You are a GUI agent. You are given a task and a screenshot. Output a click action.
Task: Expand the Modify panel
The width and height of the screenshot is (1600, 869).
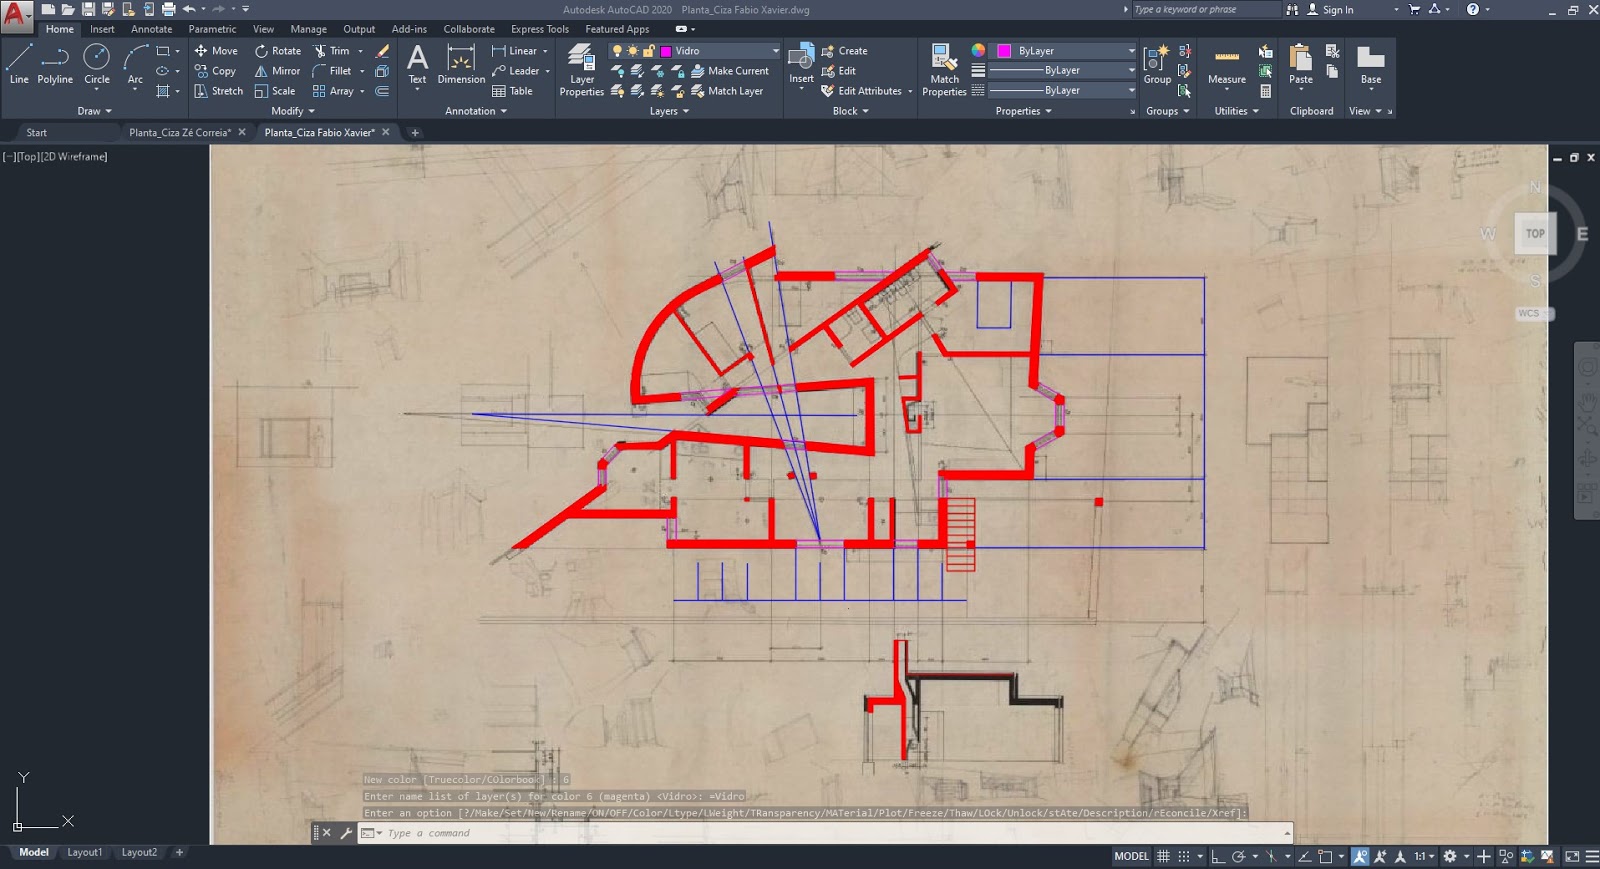292,111
